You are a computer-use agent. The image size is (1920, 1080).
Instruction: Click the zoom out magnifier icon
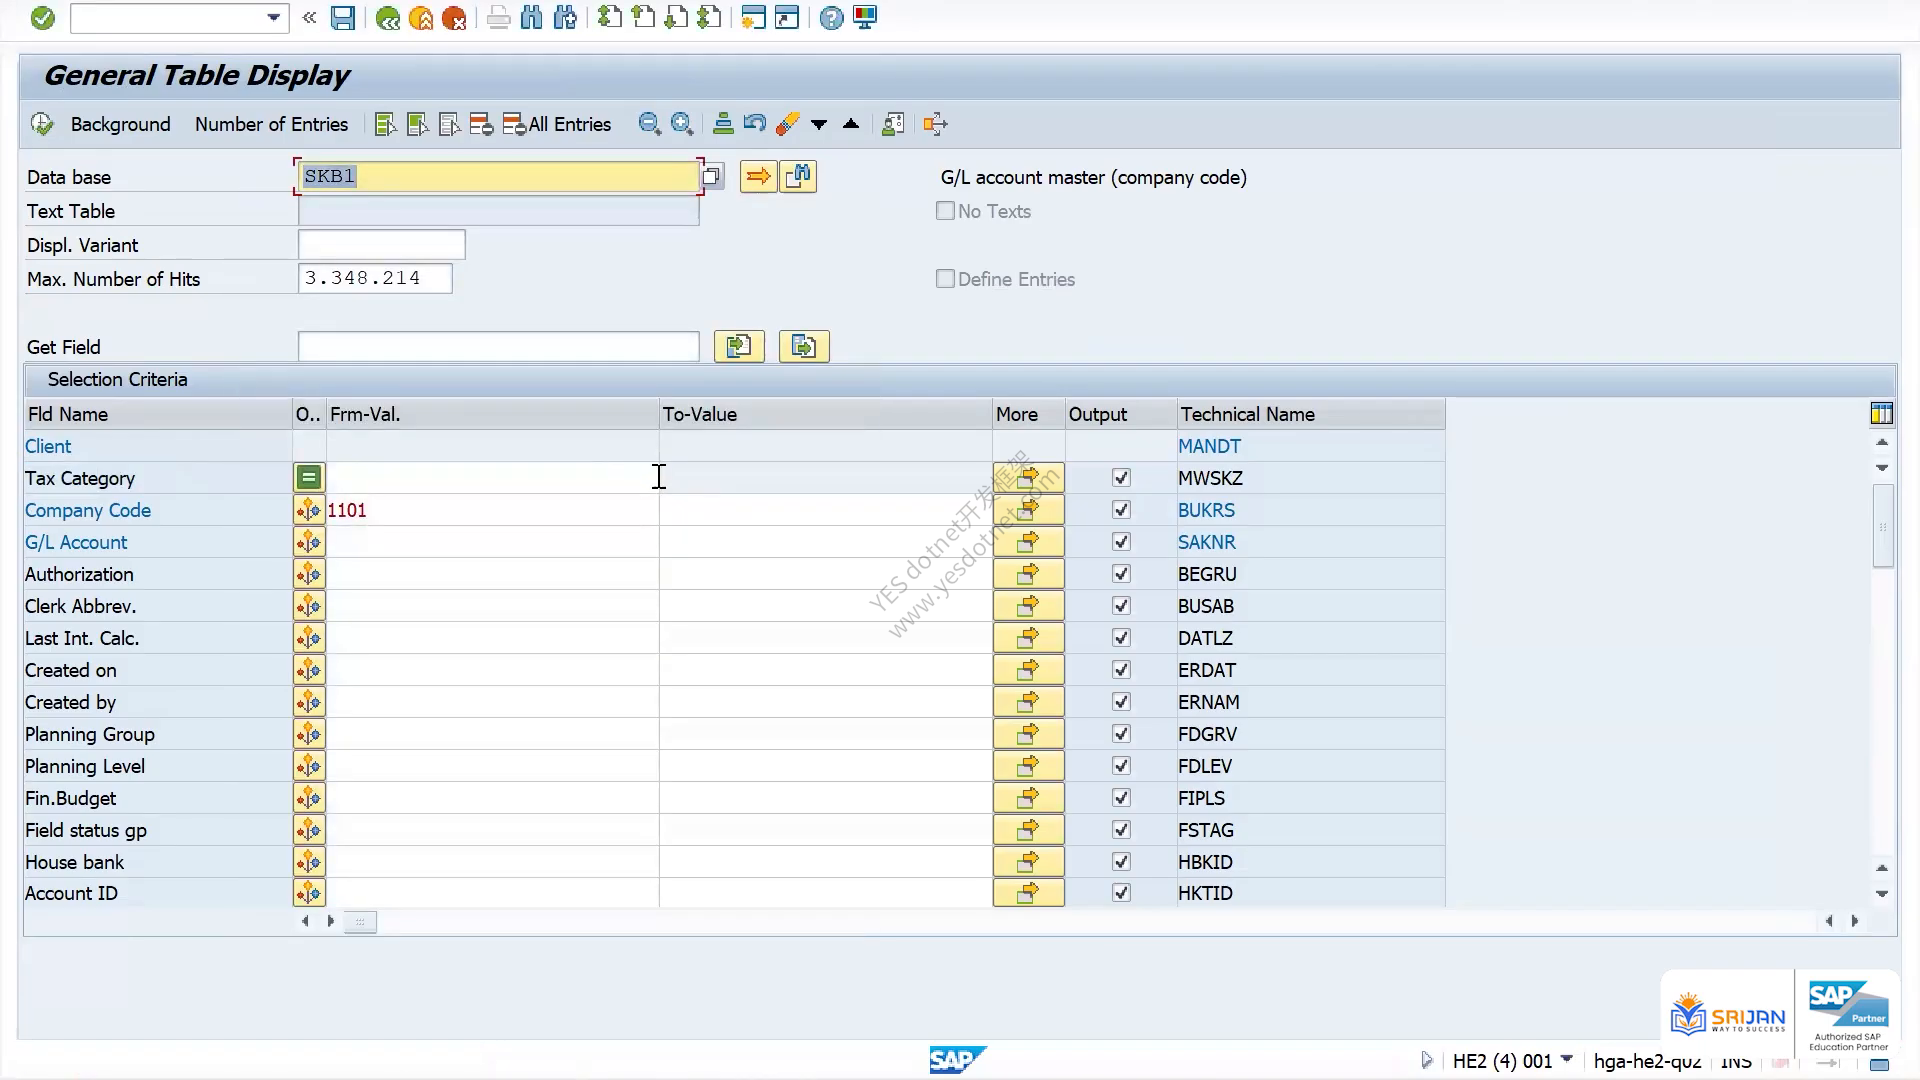(650, 124)
